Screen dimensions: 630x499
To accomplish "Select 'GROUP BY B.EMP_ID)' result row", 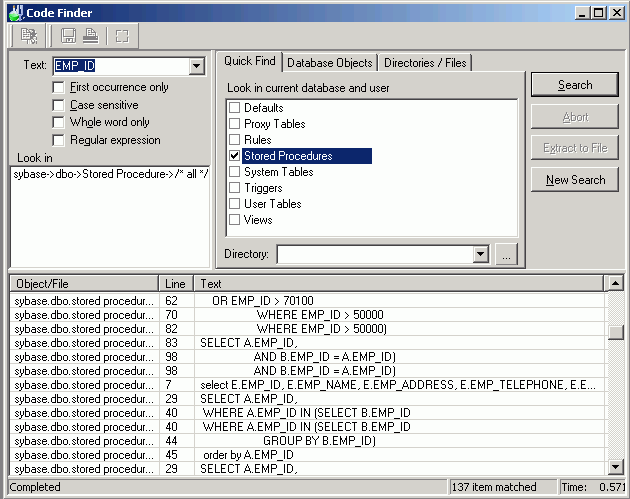I will coord(307,441).
